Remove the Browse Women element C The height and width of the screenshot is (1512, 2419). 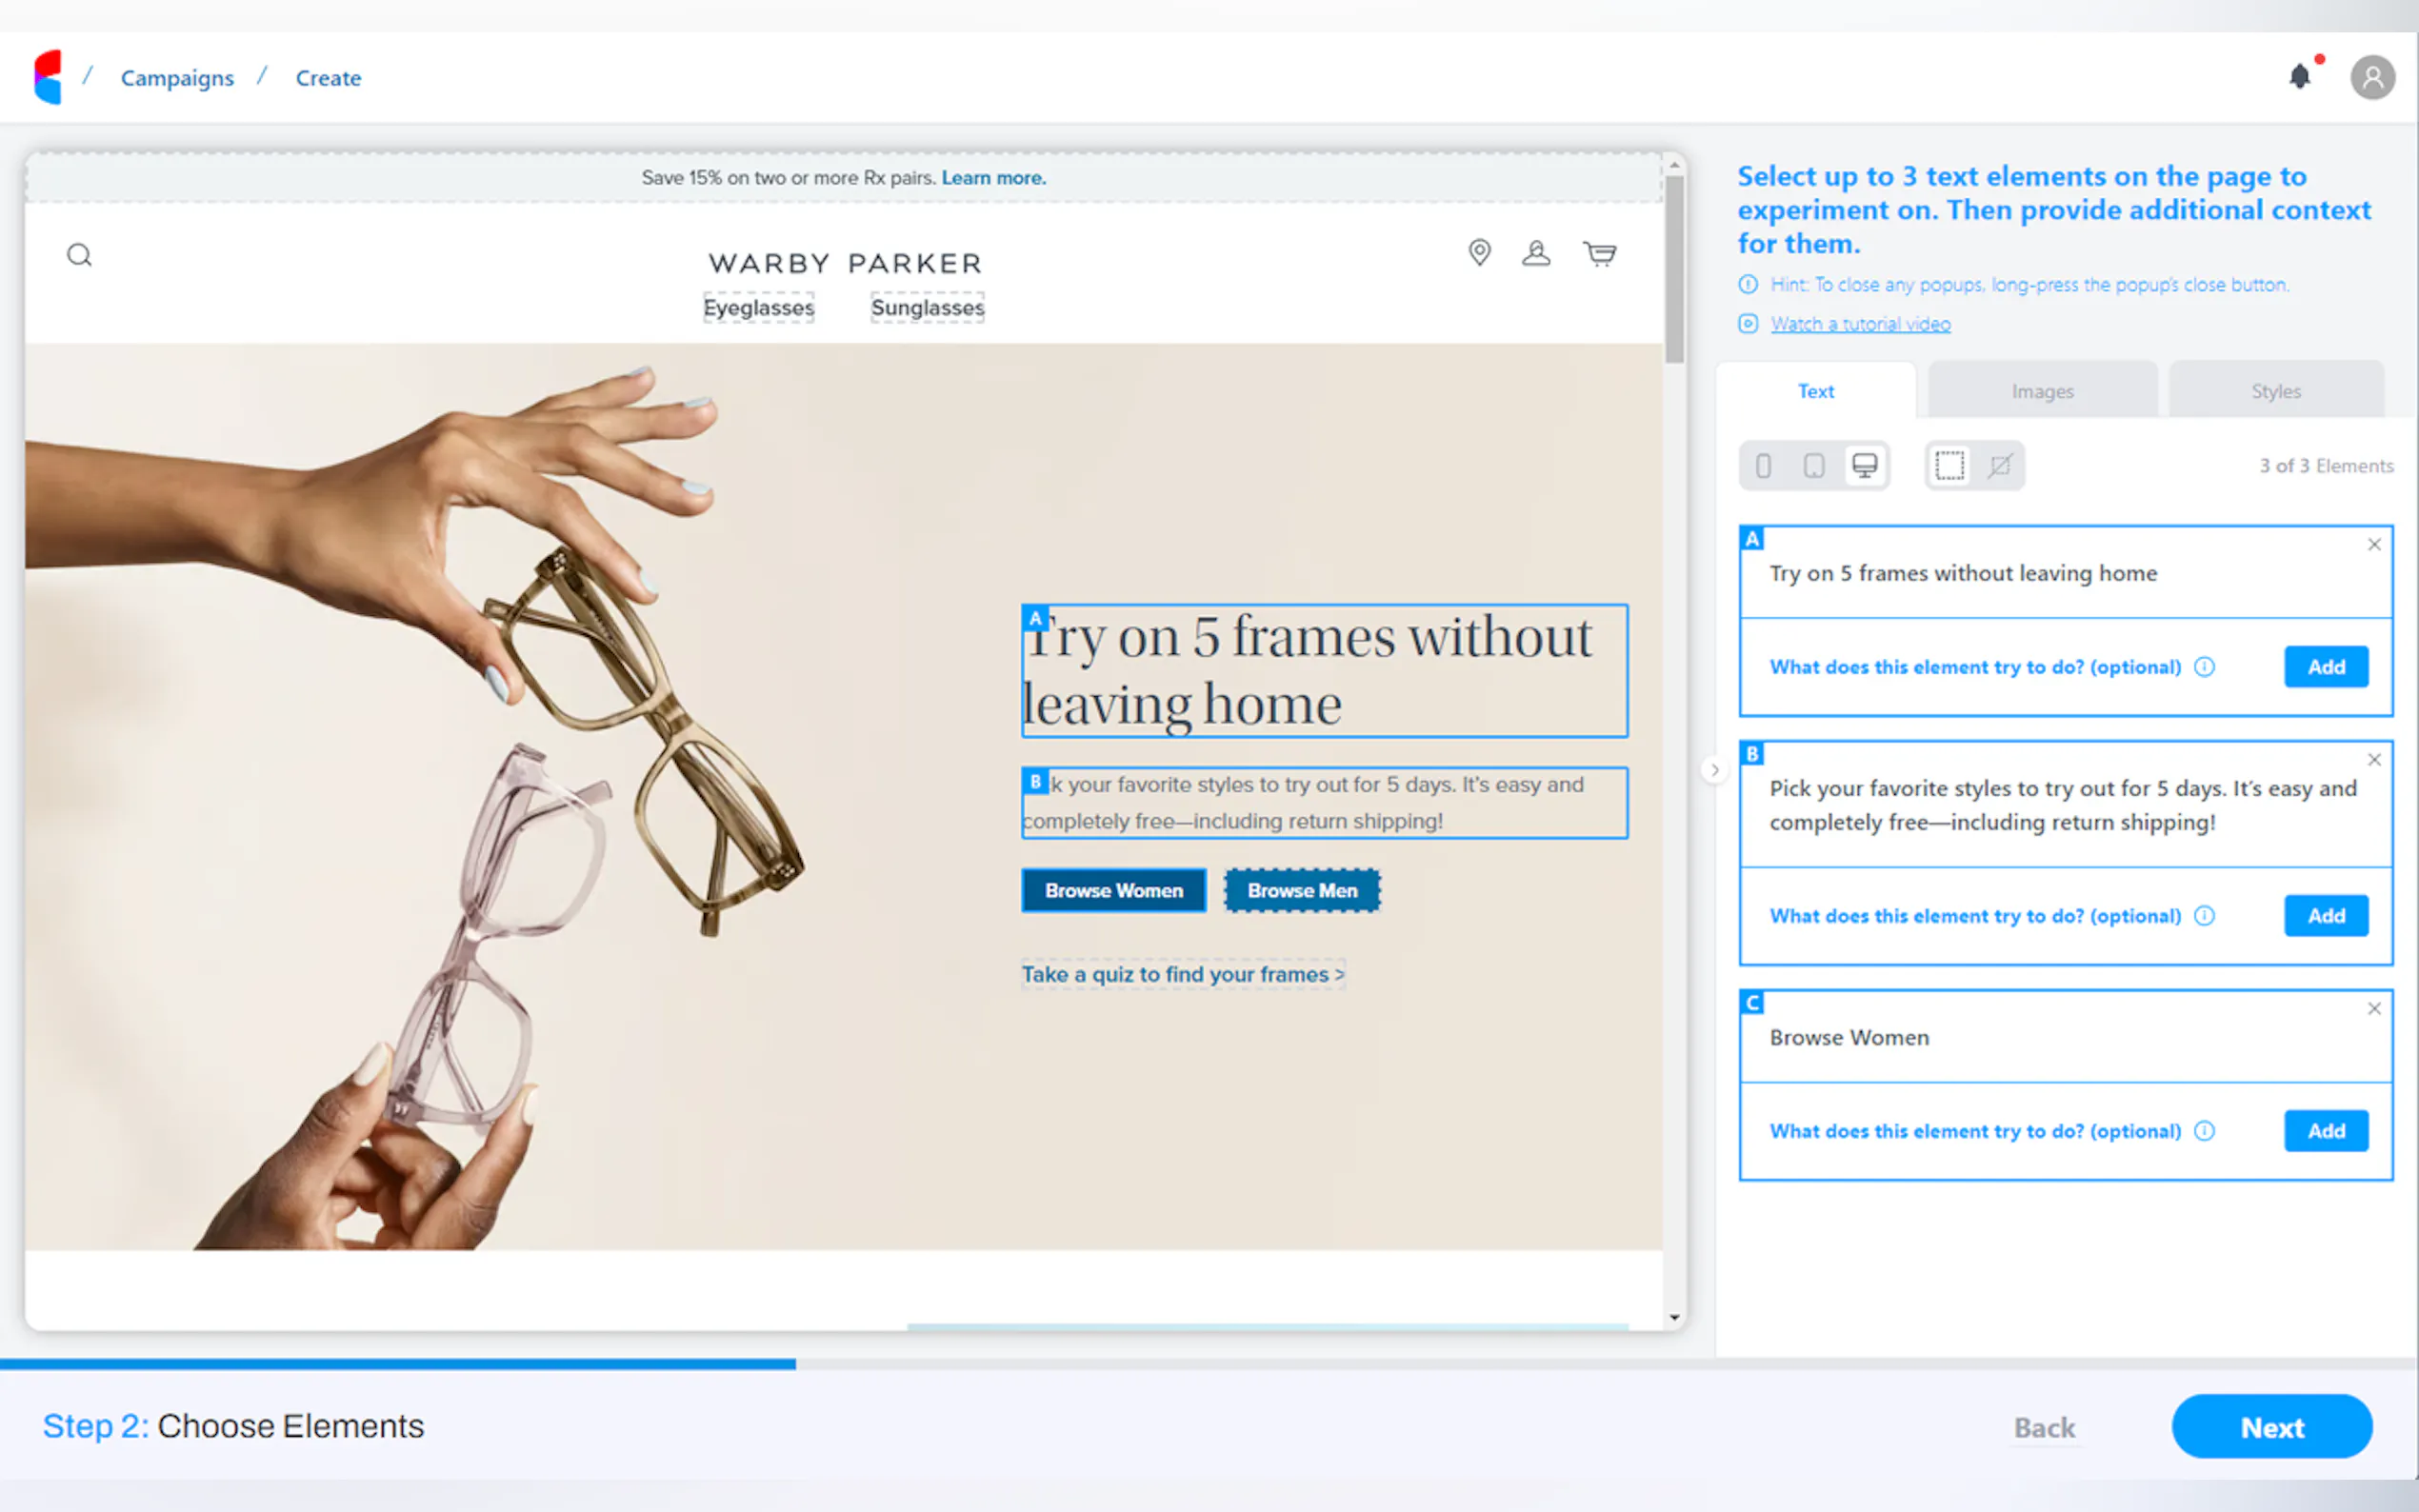click(x=2374, y=1009)
